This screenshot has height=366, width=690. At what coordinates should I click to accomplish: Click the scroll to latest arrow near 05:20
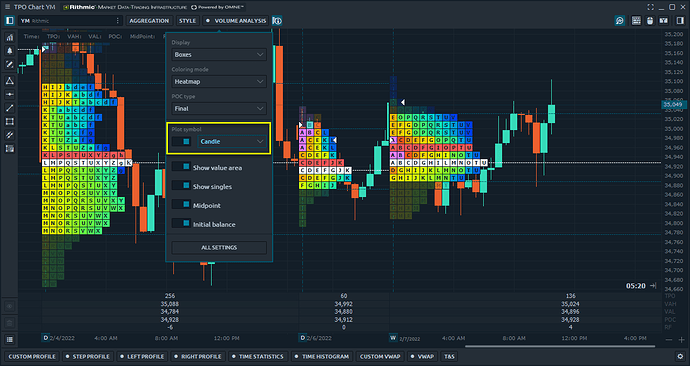coord(653,286)
